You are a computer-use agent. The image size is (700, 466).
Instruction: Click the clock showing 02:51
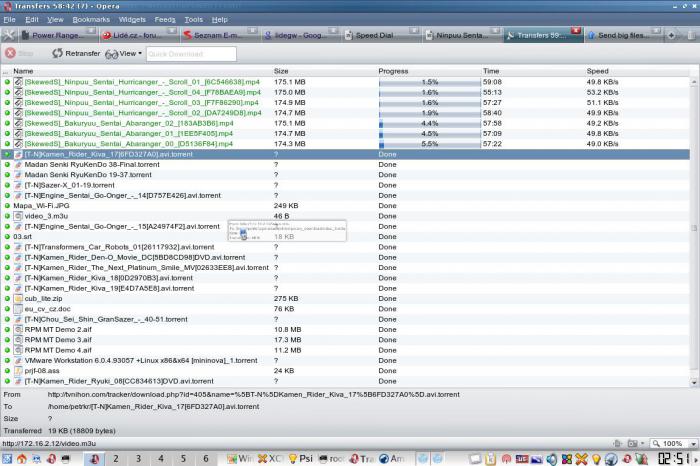point(674,458)
